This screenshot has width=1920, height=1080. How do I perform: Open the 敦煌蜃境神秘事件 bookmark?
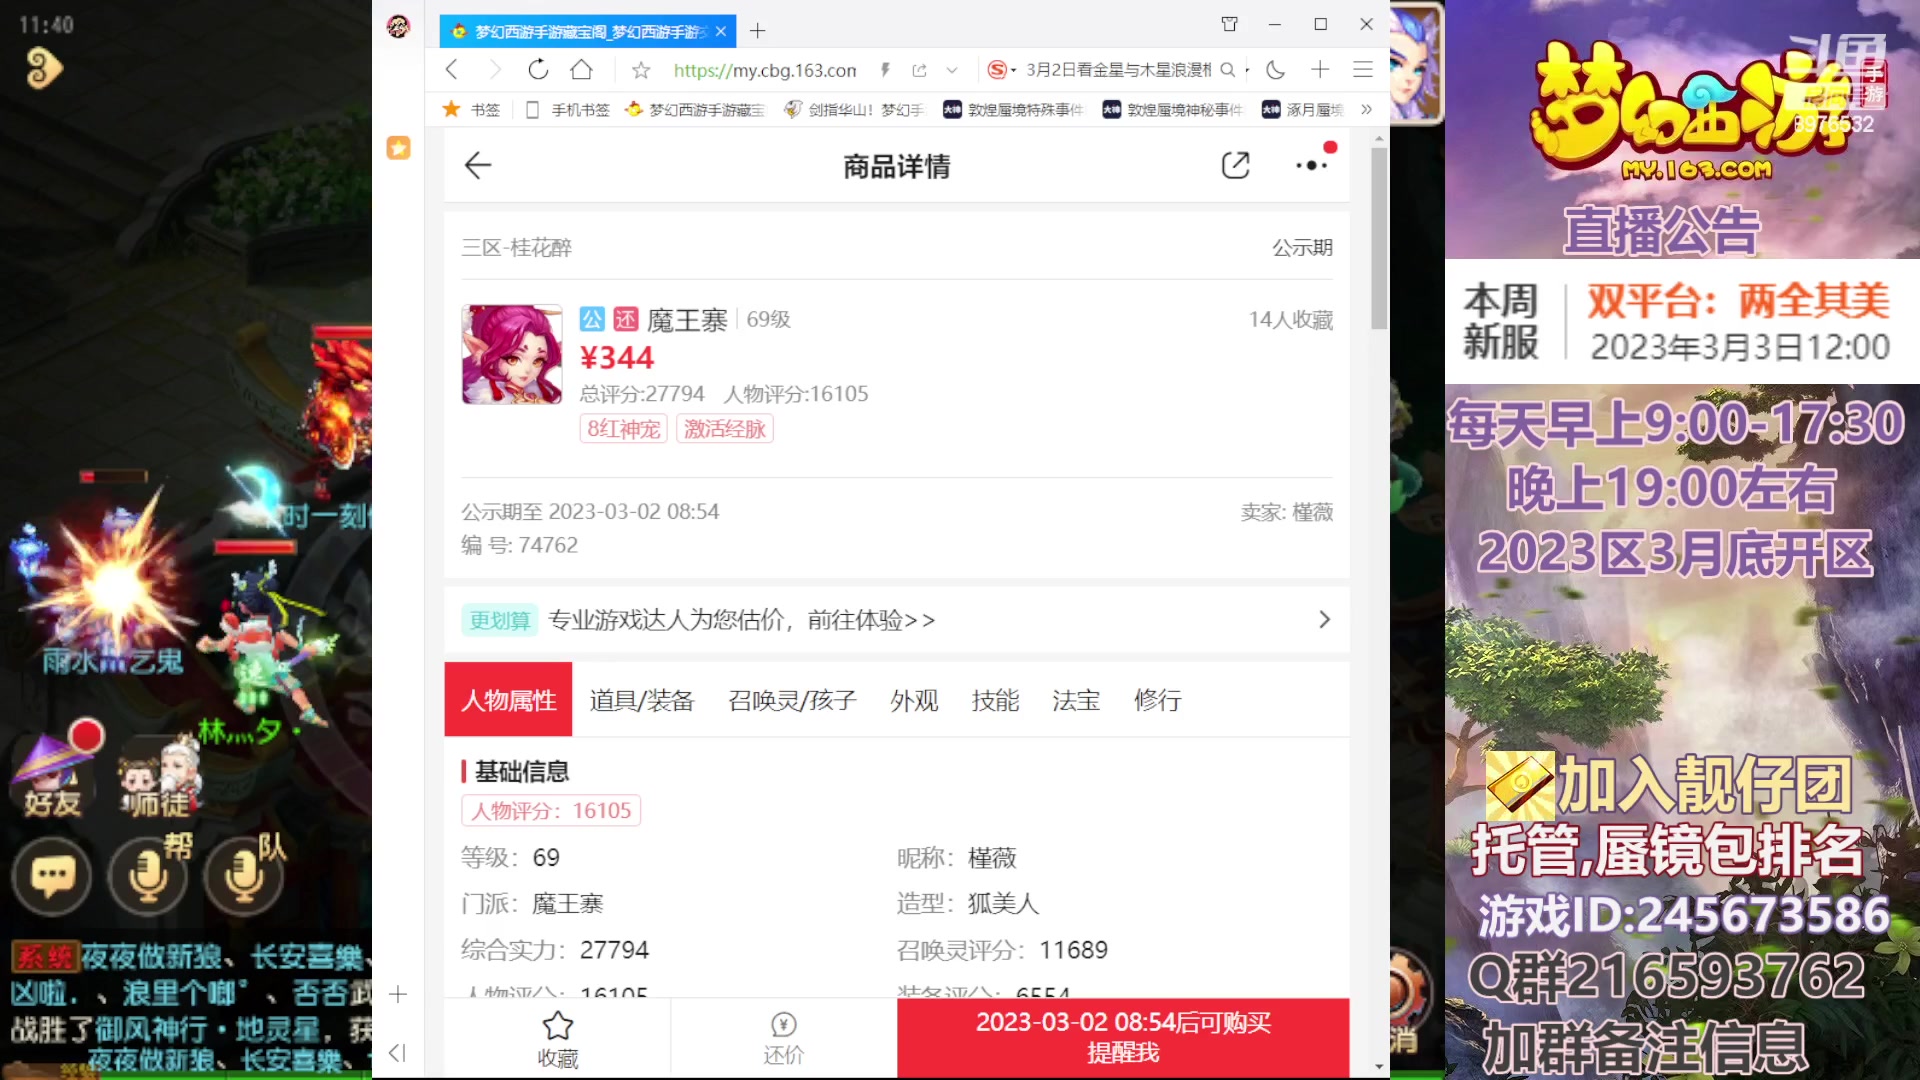point(1173,110)
